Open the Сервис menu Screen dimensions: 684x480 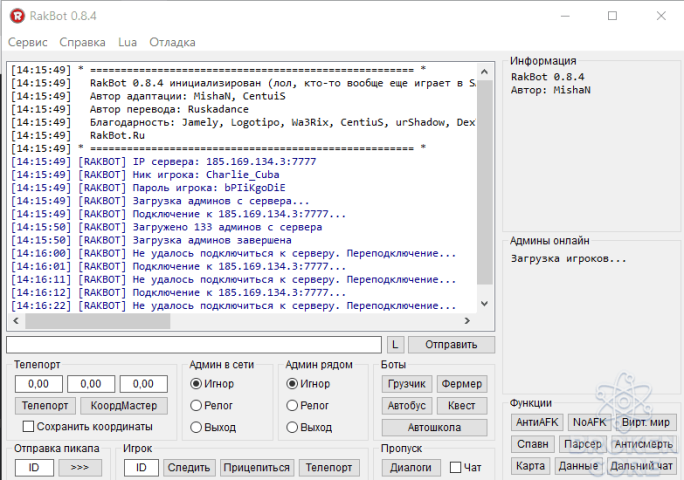click(27, 42)
